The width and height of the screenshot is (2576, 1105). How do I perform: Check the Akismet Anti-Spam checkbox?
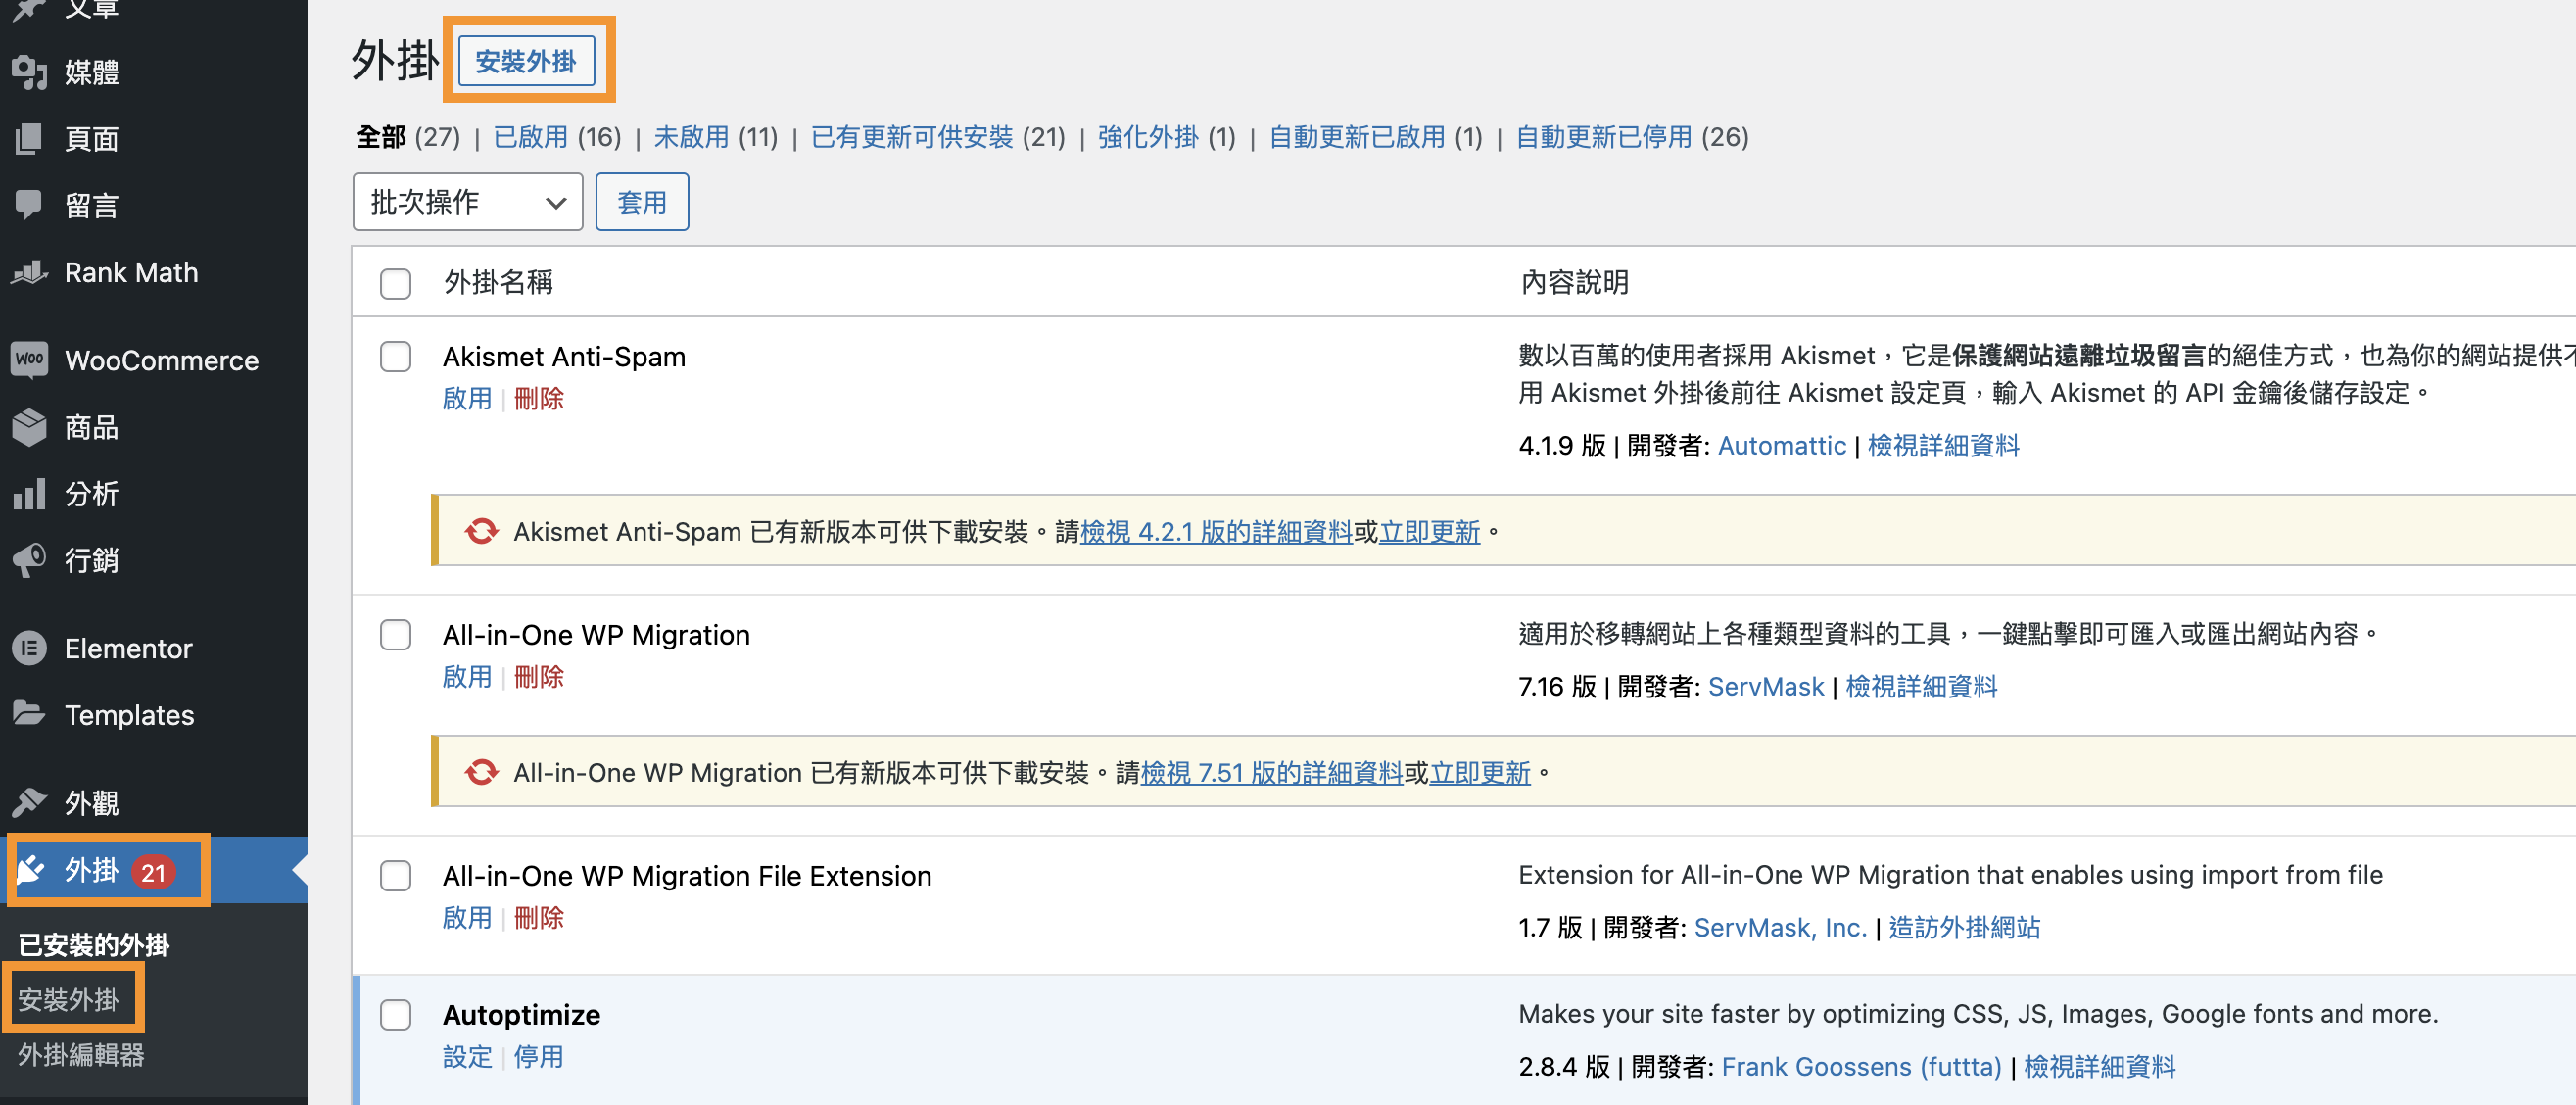[x=395, y=357]
